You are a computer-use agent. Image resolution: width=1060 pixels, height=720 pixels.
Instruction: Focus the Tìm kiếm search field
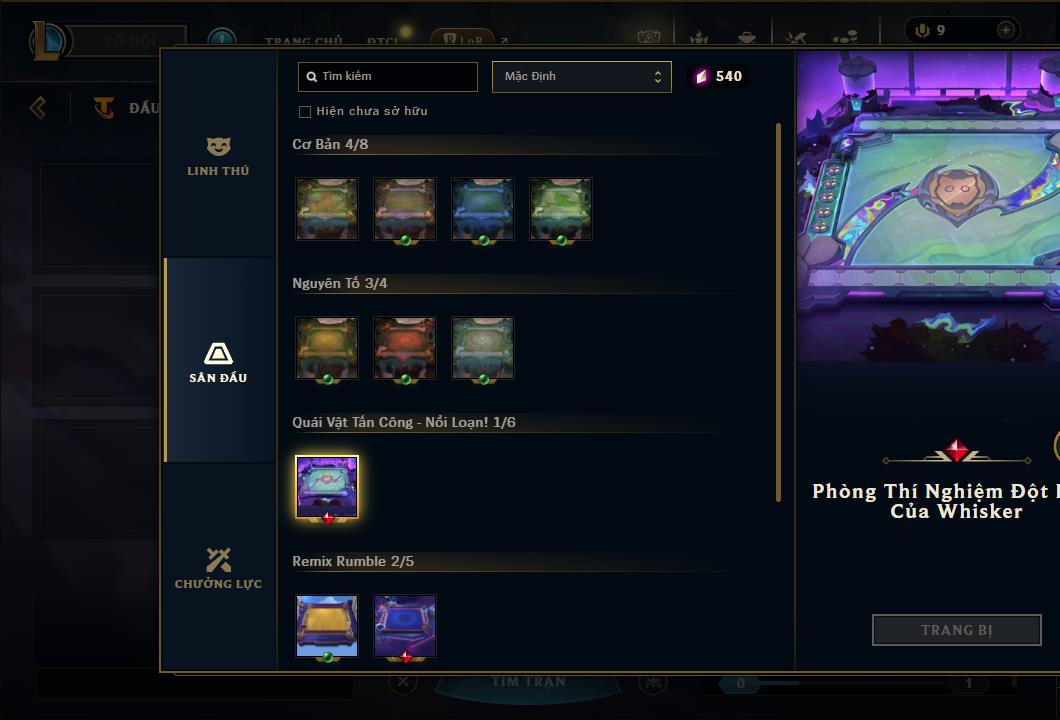pyautogui.click(x=387, y=76)
